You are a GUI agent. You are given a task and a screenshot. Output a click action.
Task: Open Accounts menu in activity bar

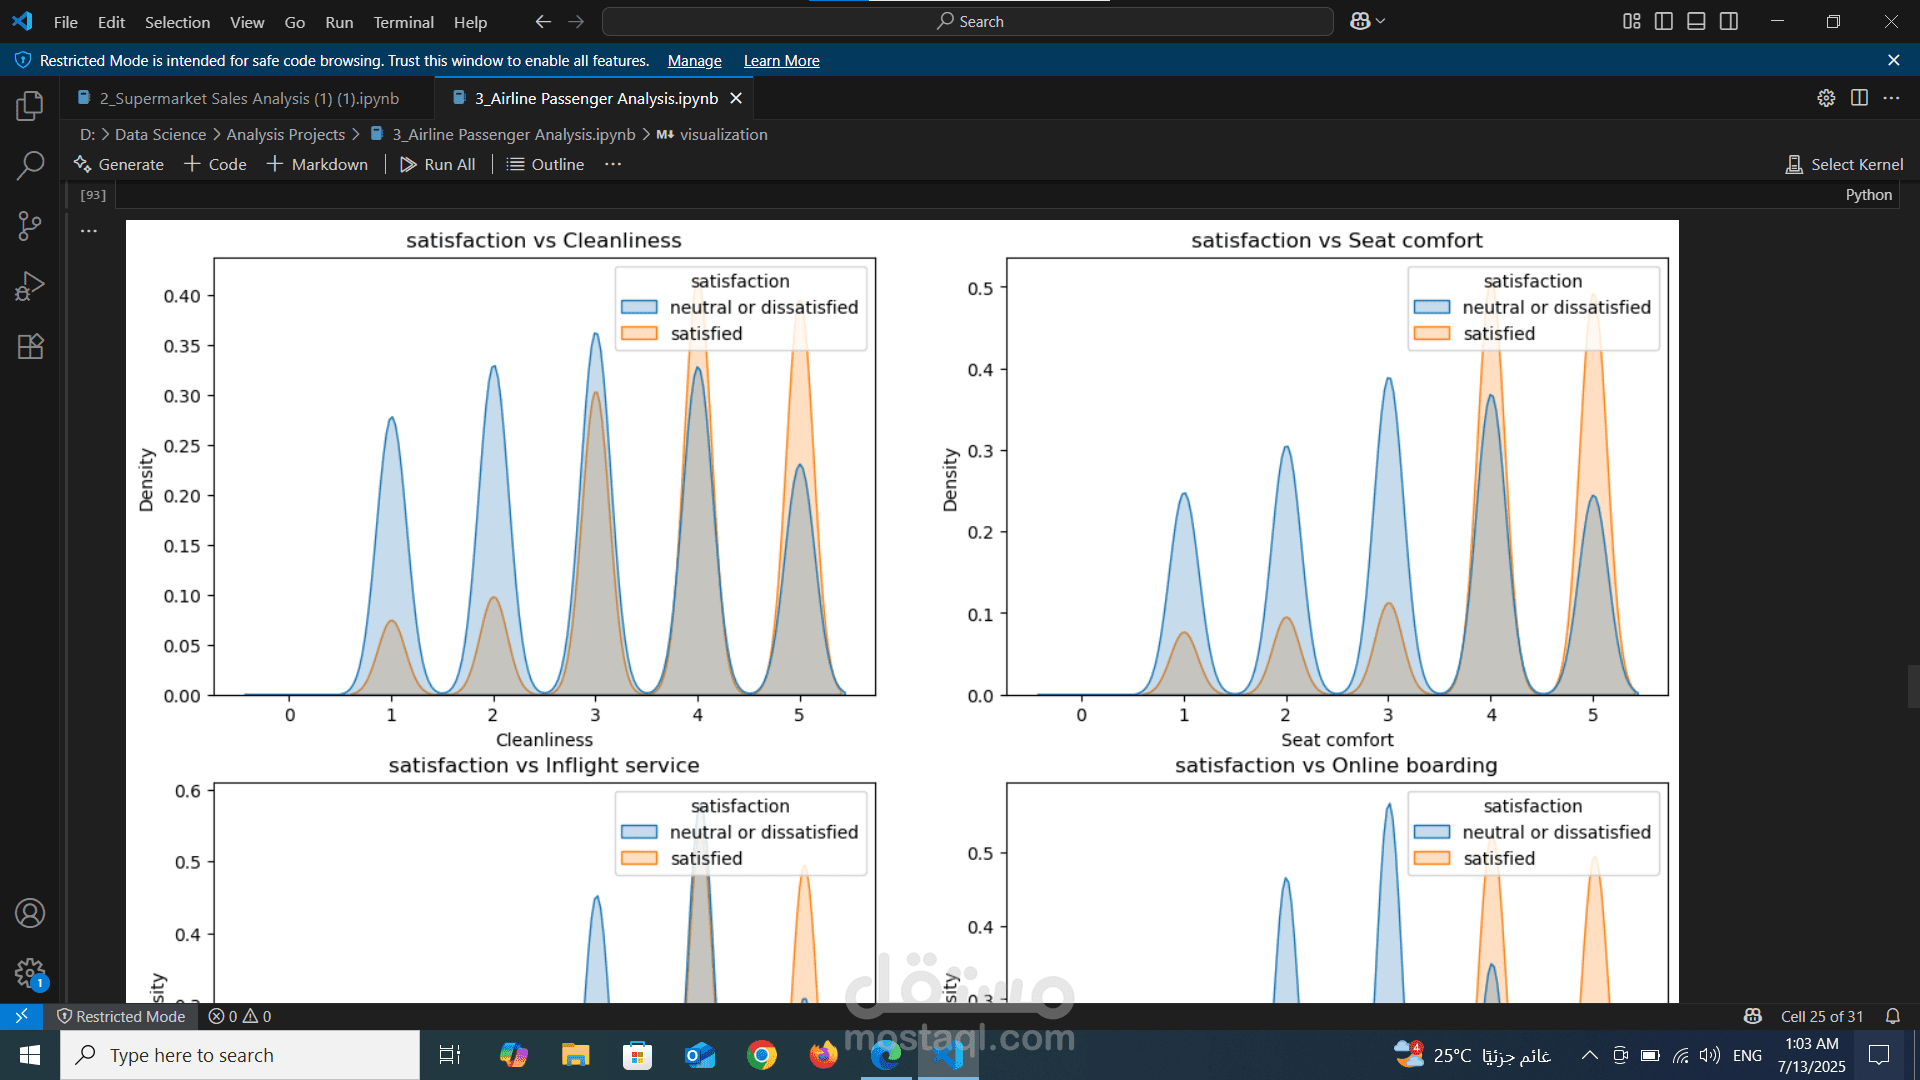point(30,913)
